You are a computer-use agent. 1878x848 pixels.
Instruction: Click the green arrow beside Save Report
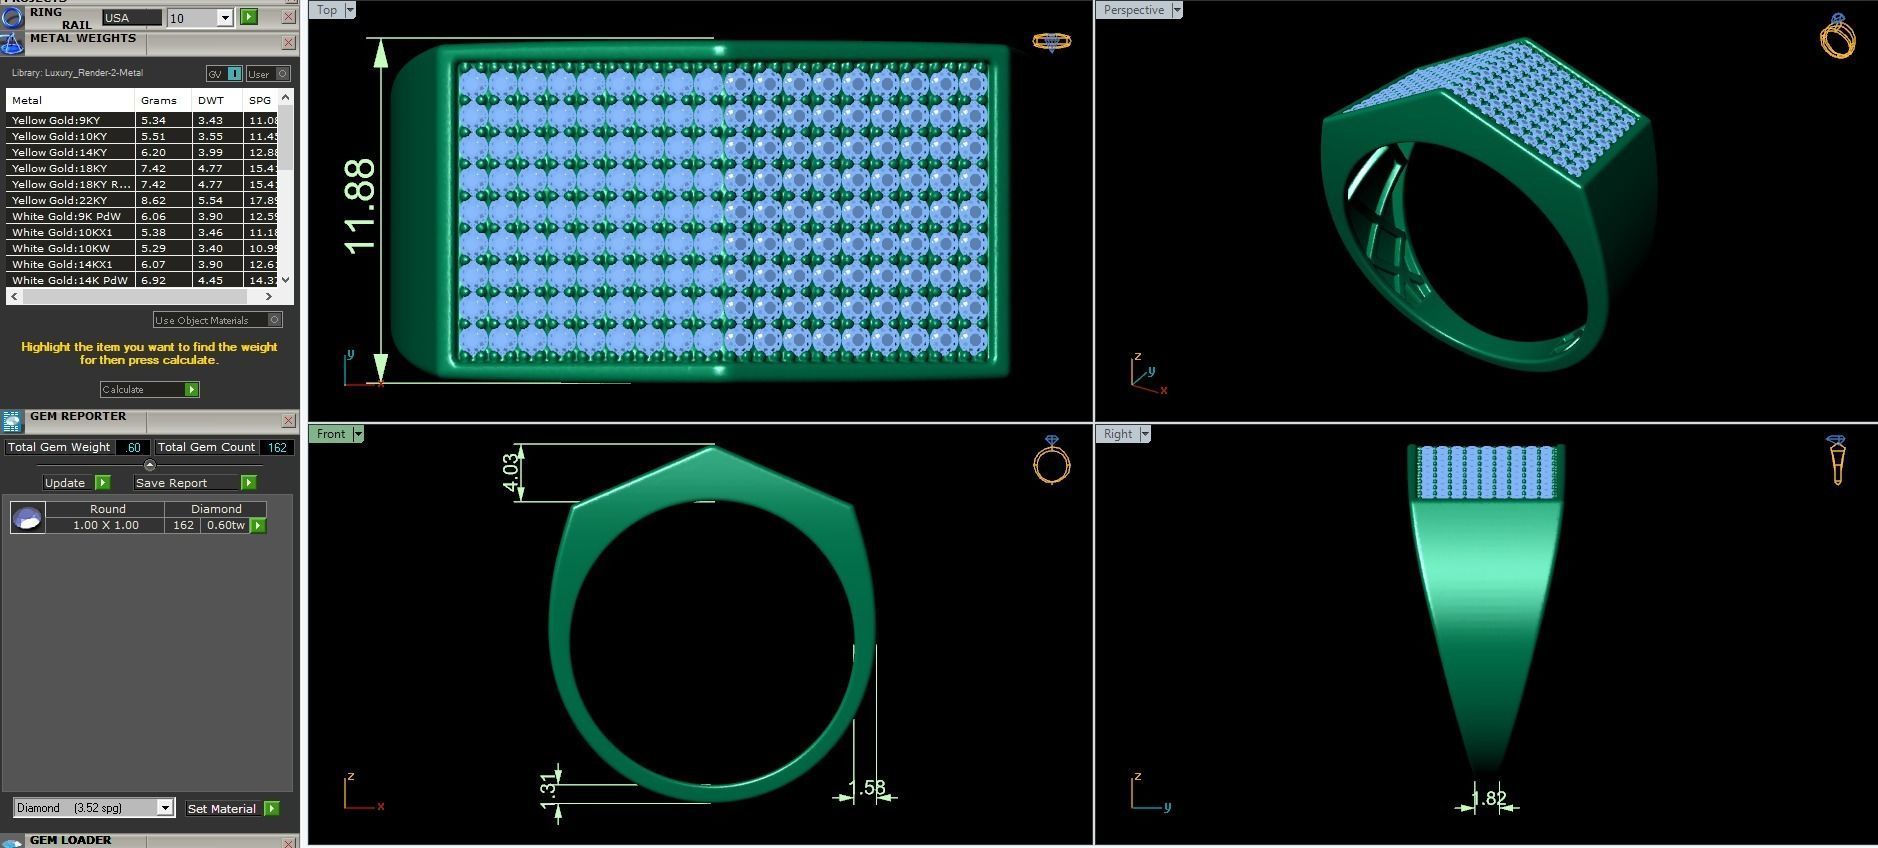(248, 482)
